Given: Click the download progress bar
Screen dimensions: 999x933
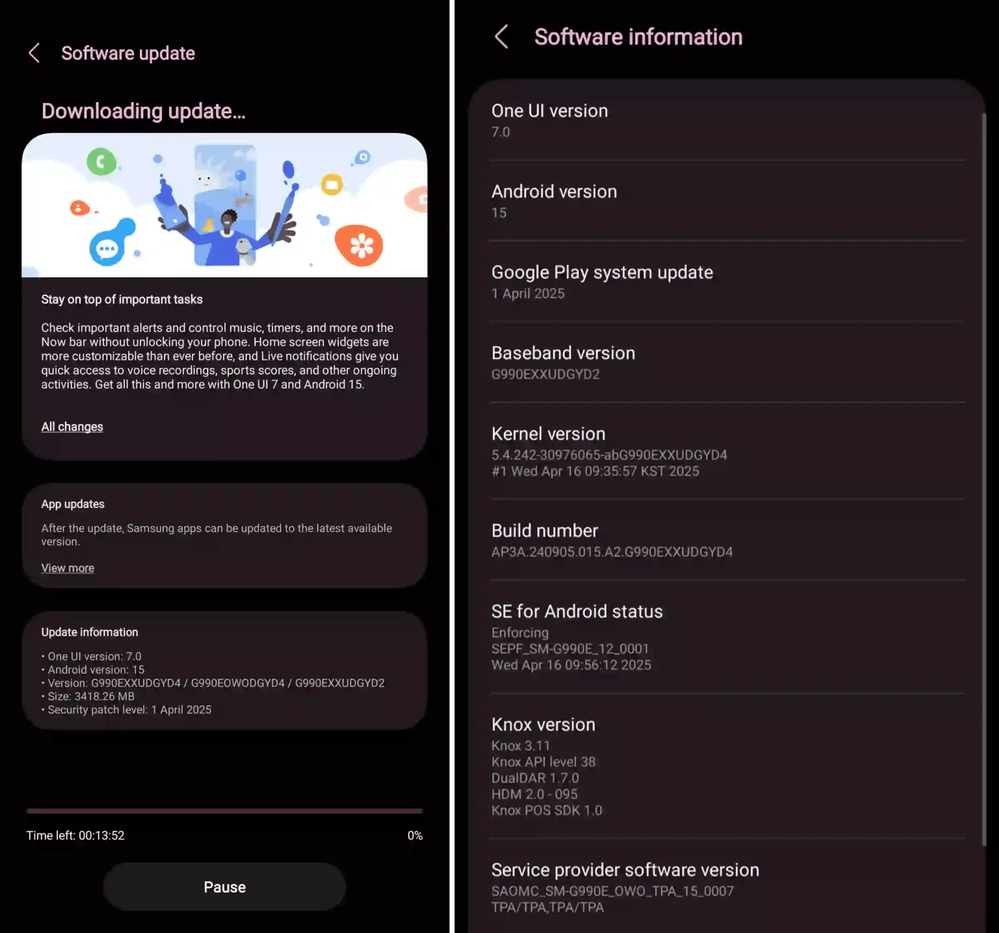Looking at the screenshot, I should point(224,811).
